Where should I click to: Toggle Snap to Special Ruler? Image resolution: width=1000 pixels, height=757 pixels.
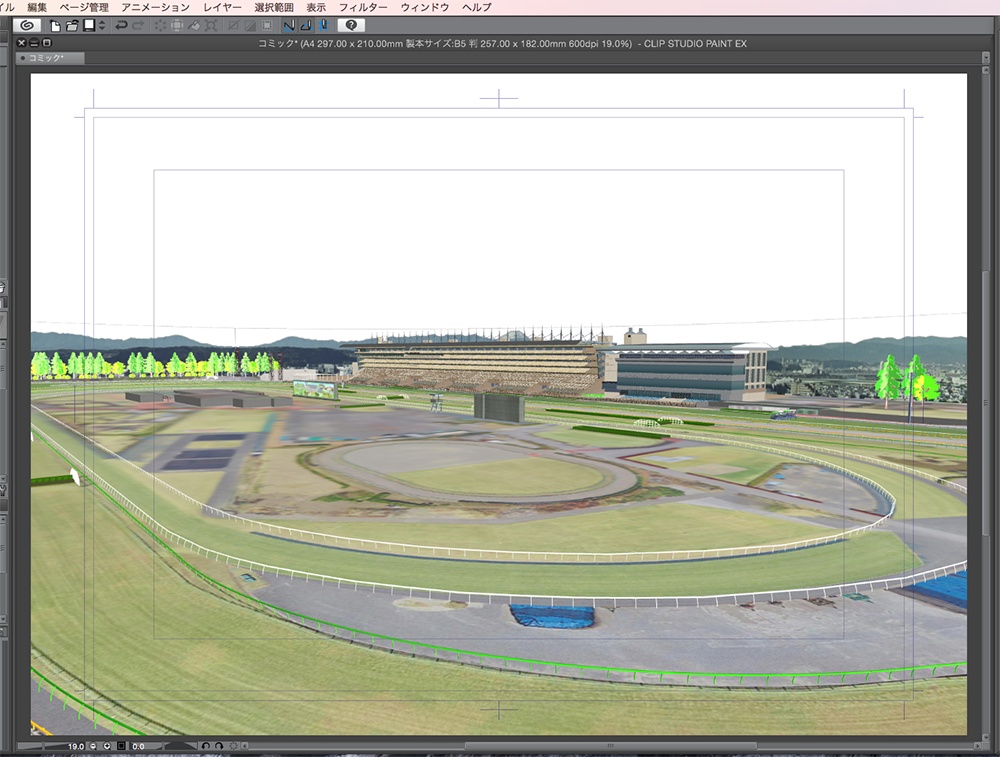pos(307,26)
